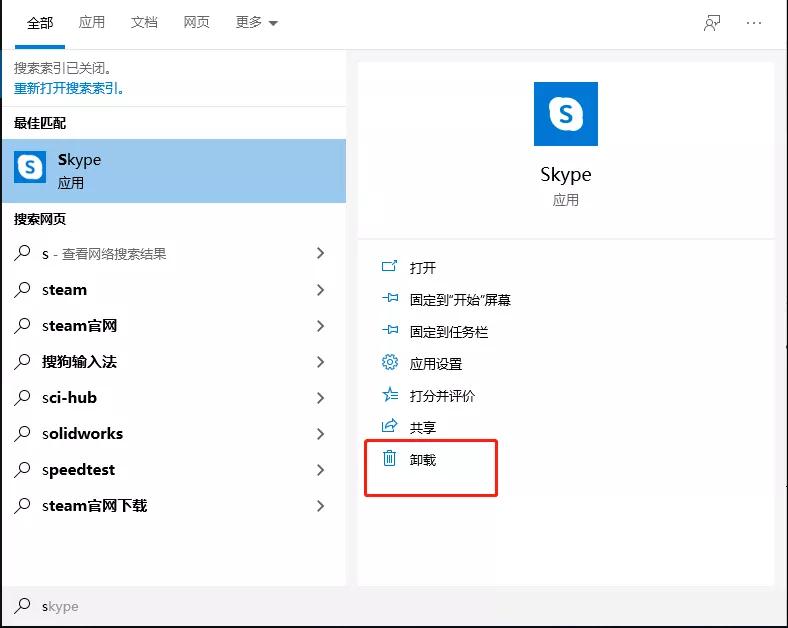Click the search icon beside solidworks

click(x=22, y=434)
